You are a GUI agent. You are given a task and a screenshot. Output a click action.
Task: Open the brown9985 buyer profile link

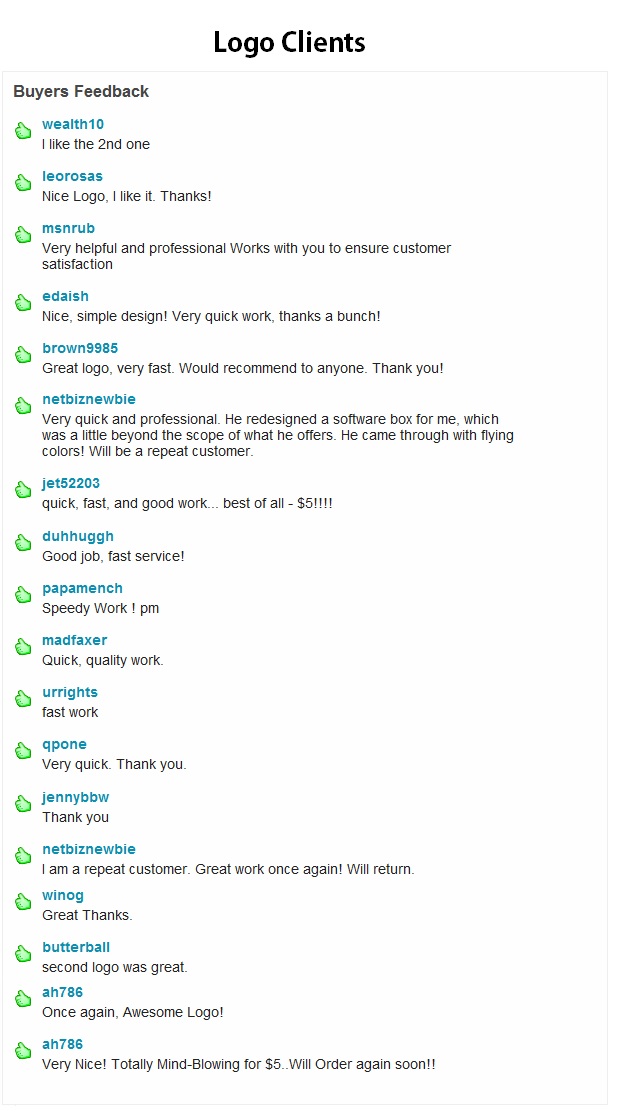point(80,349)
